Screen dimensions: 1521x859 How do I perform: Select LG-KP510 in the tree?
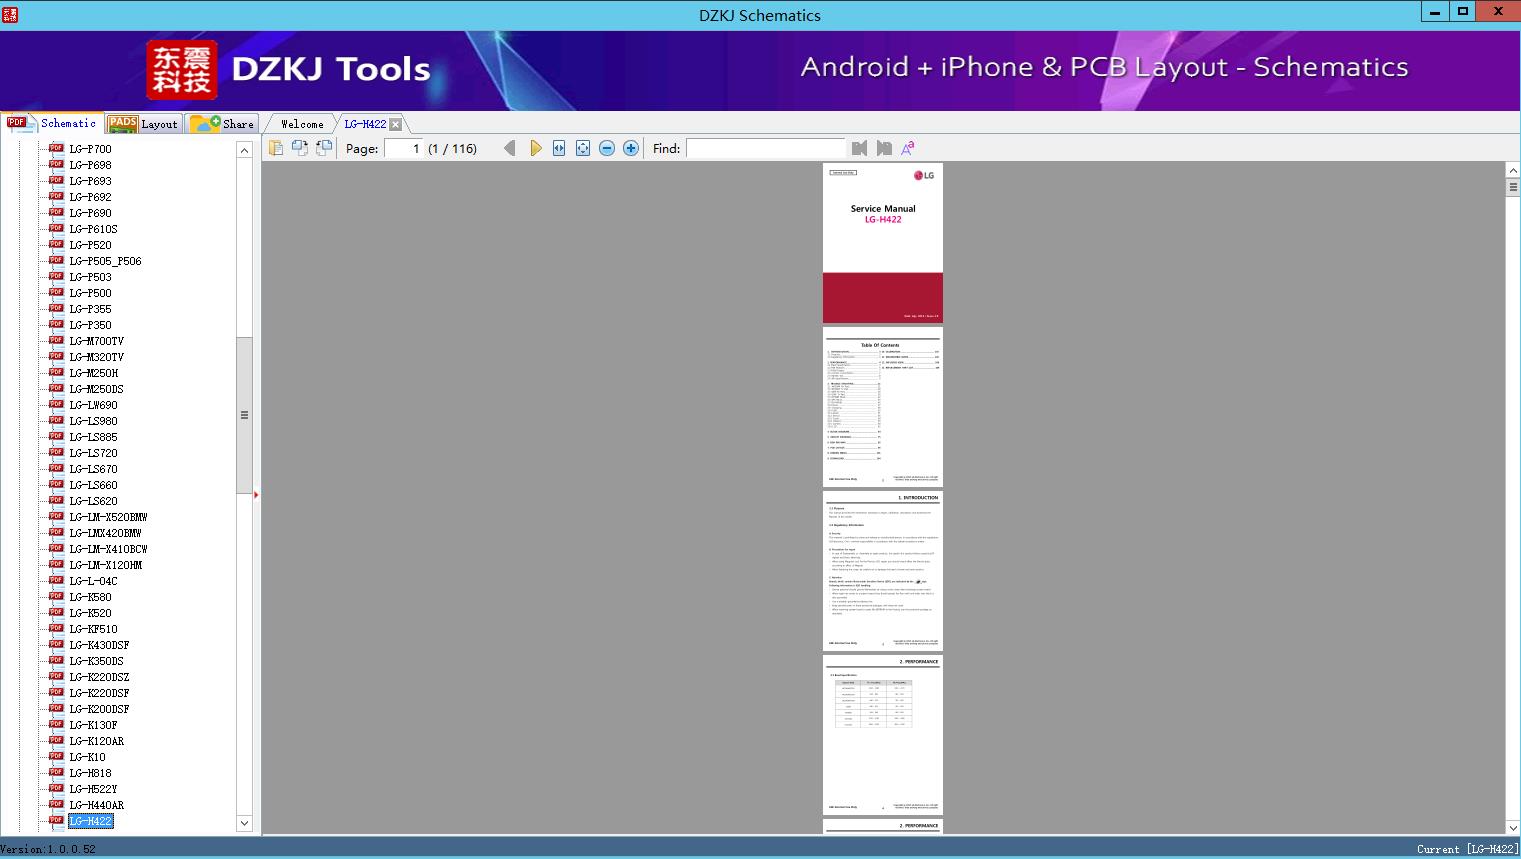94,629
